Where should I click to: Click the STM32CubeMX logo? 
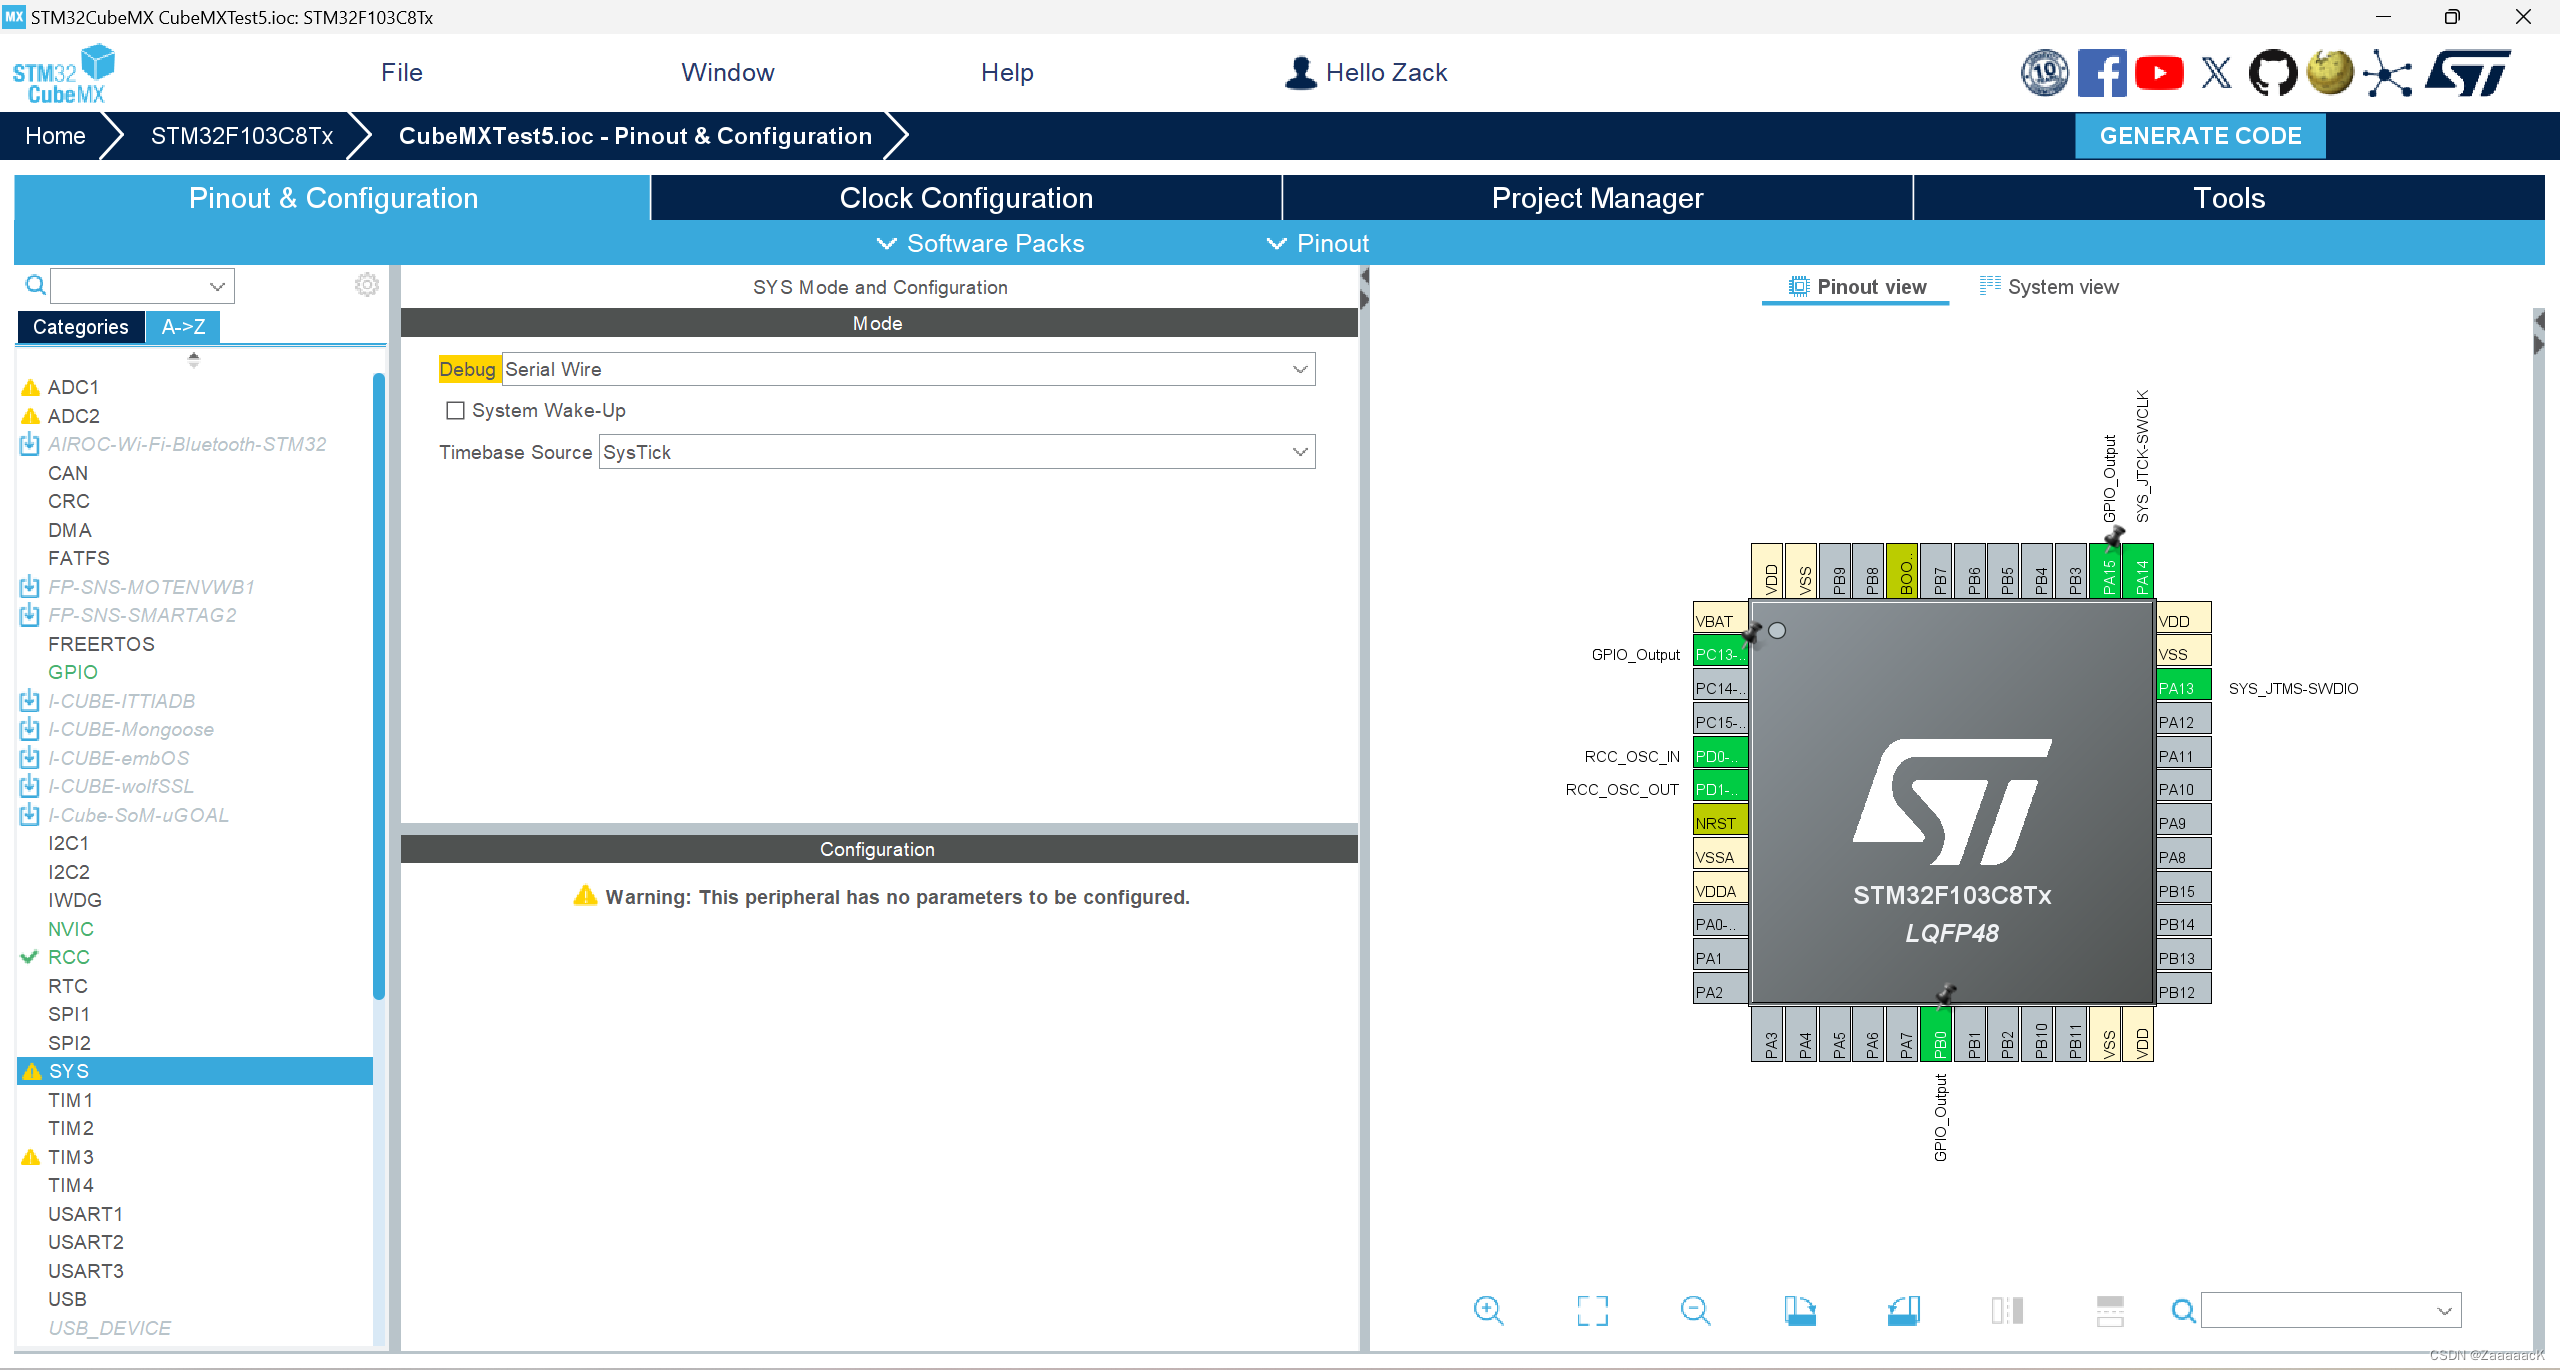(x=64, y=74)
